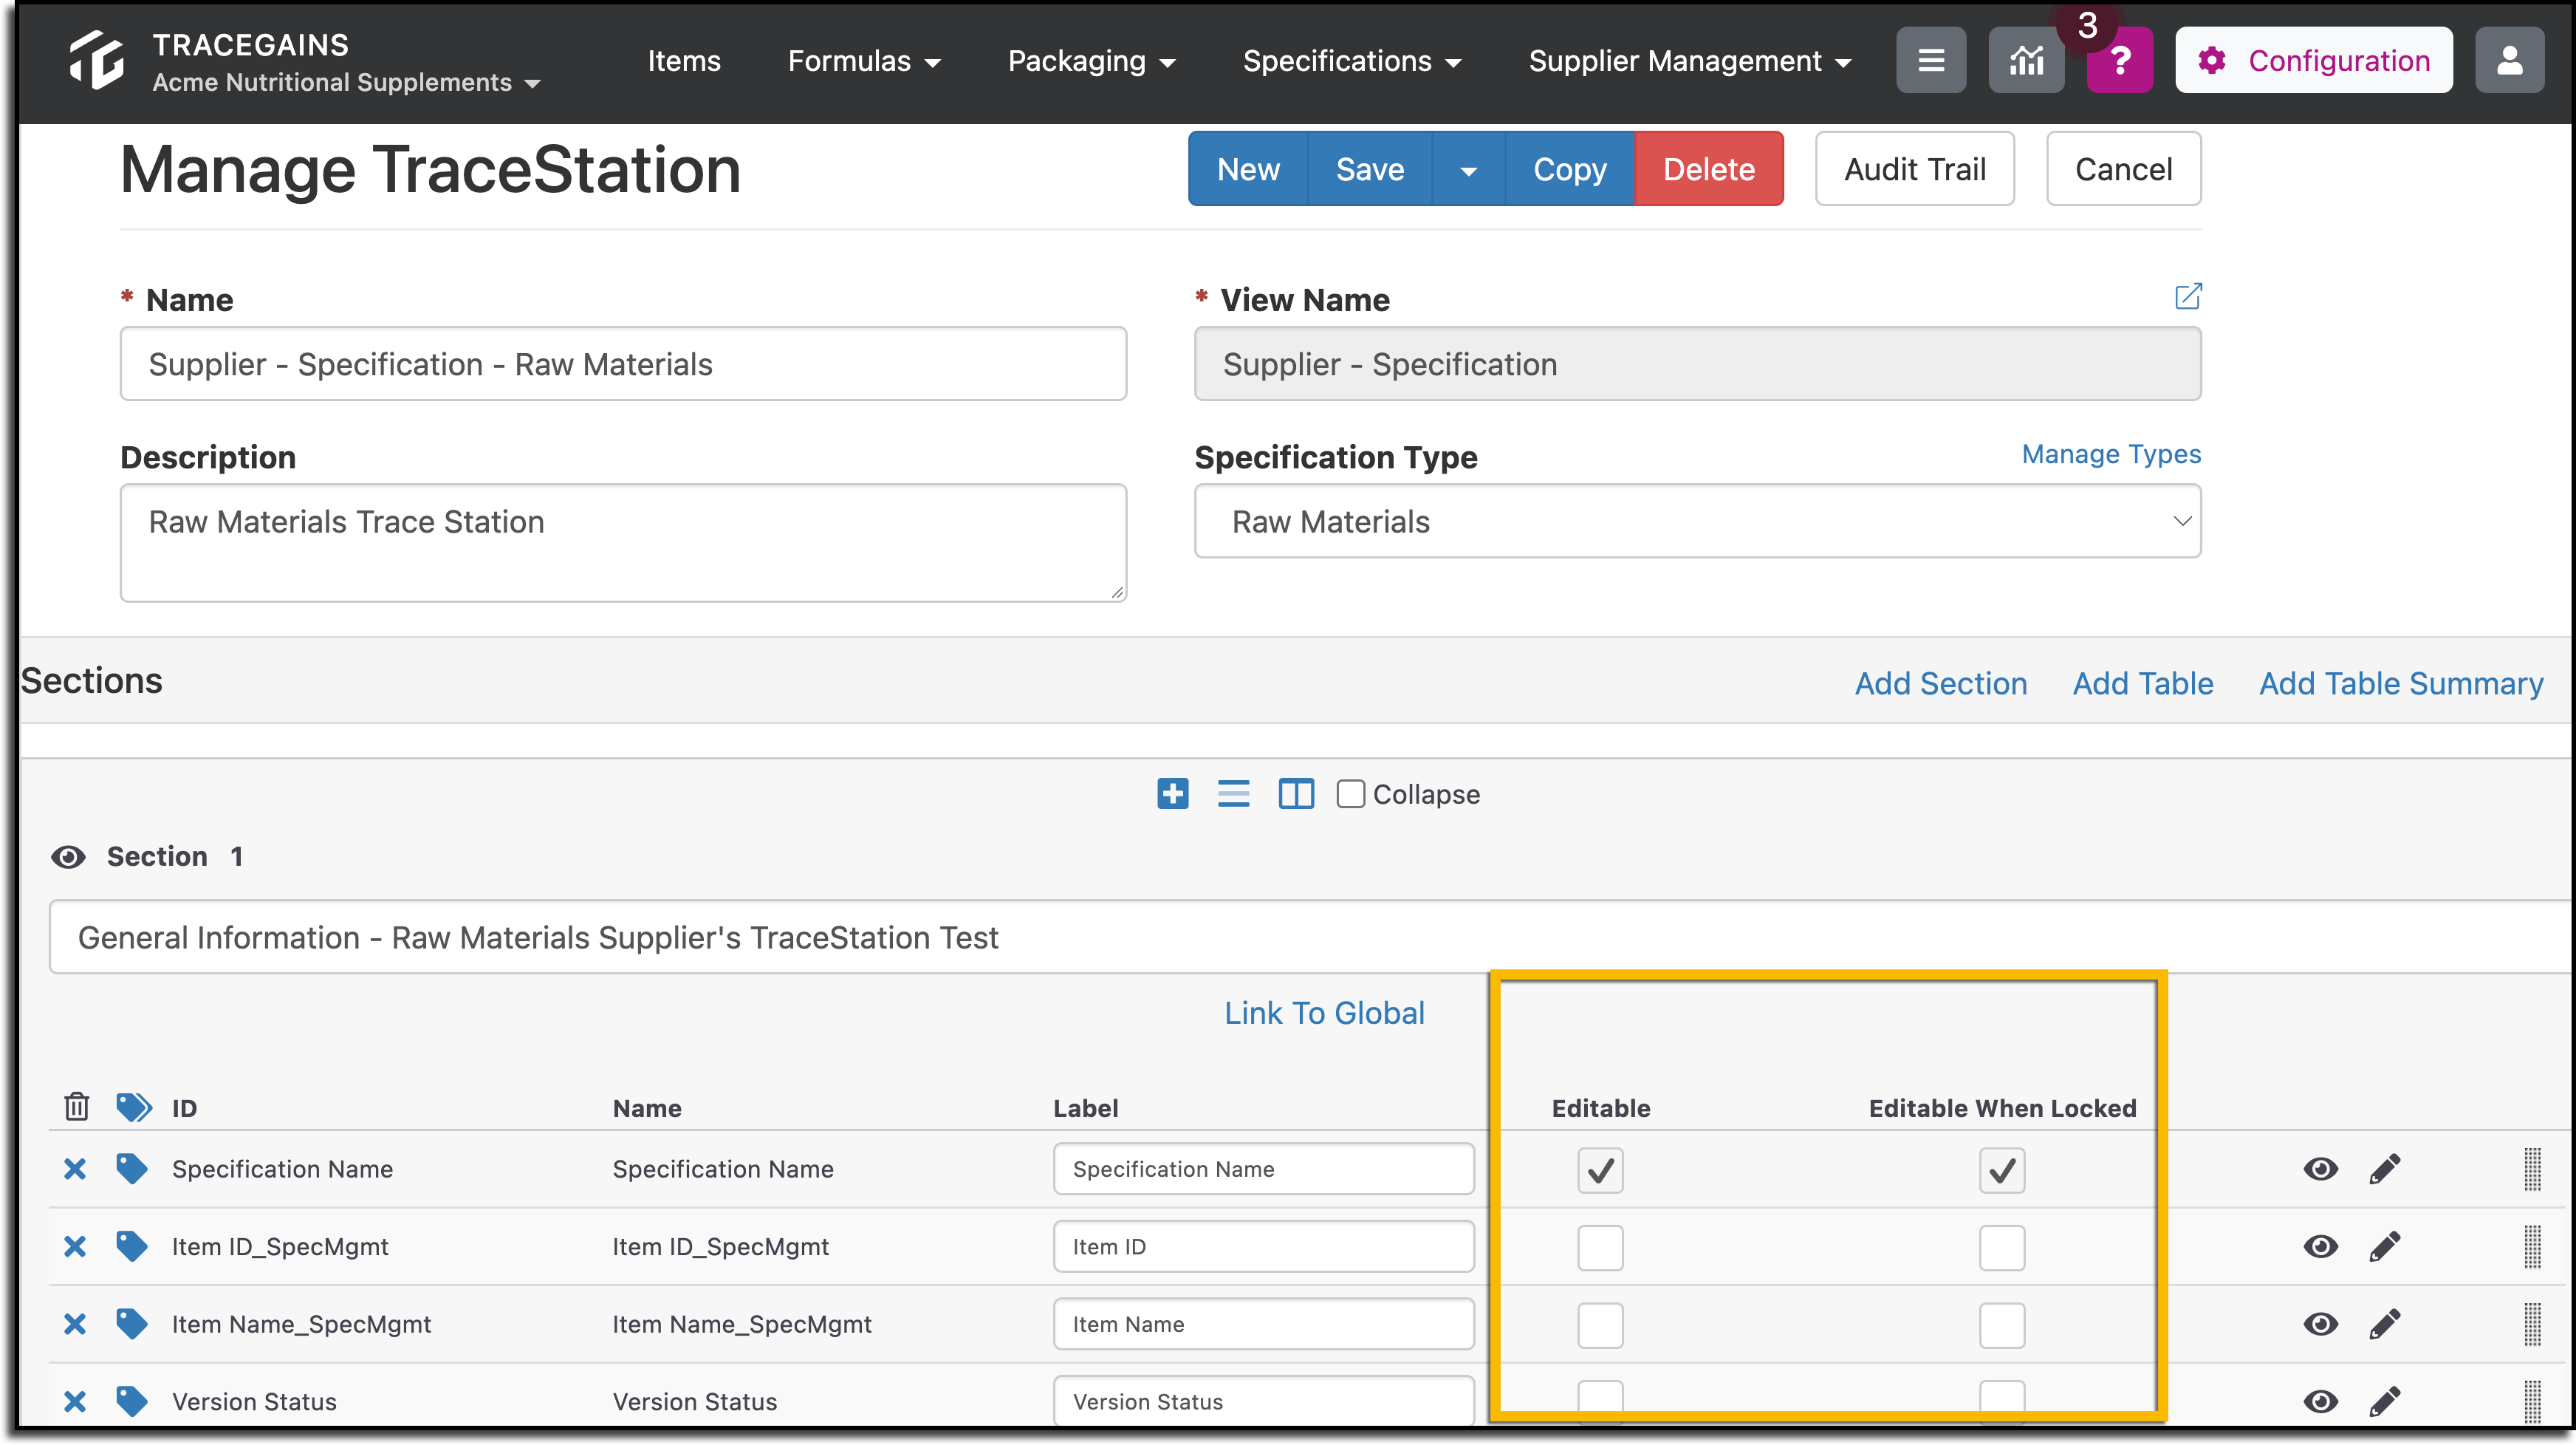Open Configuration settings
This screenshot has width=2576, height=1445.
[x=2313, y=60]
